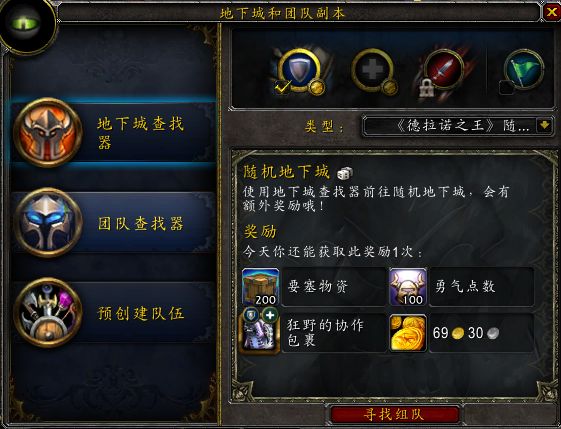Click the locked Damage role sword icon
This screenshot has width=561, height=429.
tap(444, 69)
